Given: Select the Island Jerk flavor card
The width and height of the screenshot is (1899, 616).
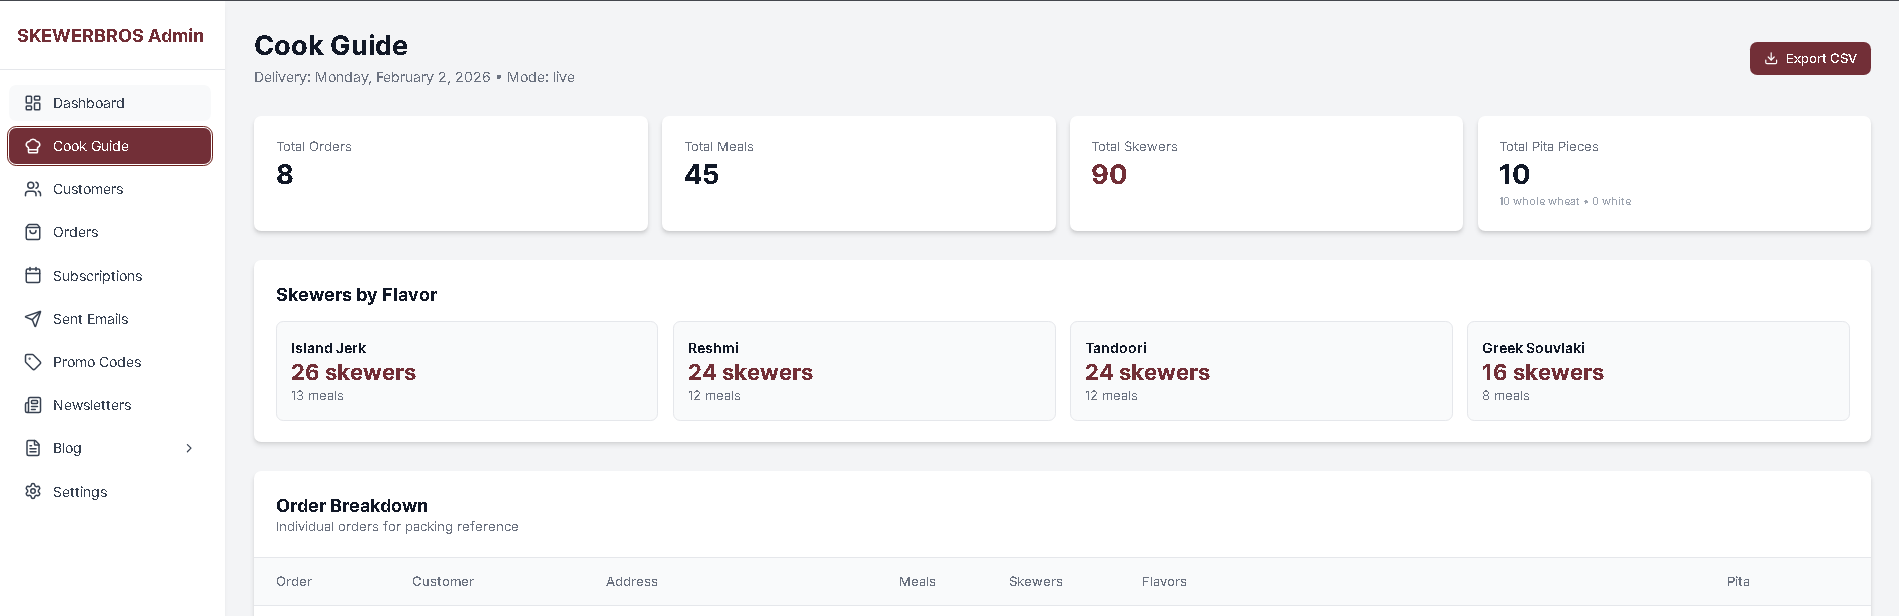Looking at the screenshot, I should pos(466,371).
